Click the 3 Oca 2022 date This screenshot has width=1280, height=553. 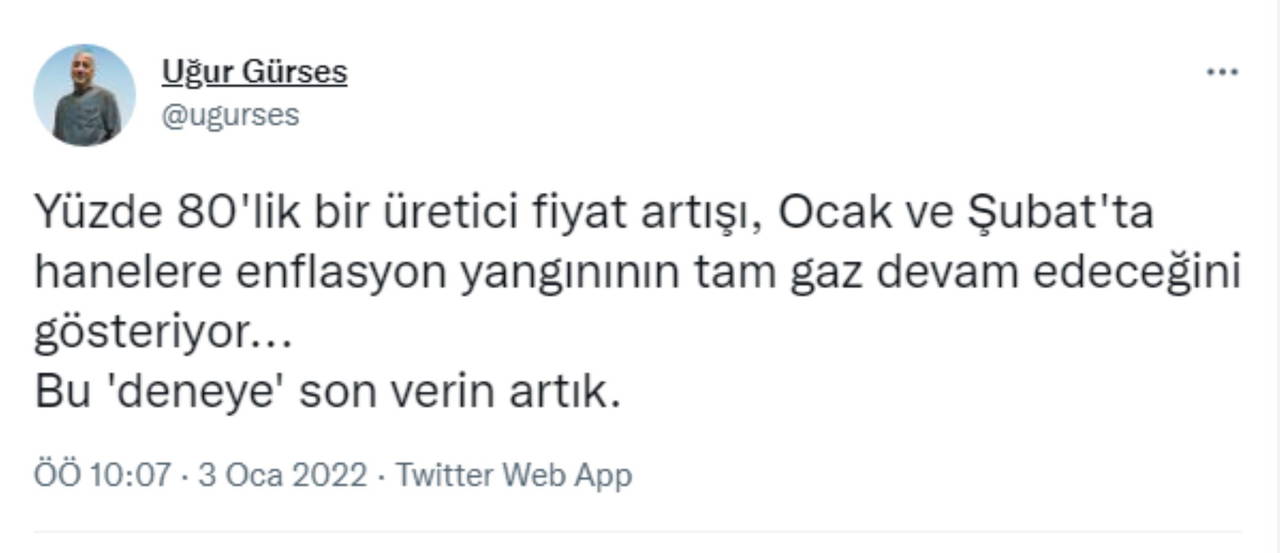pyautogui.click(x=283, y=474)
